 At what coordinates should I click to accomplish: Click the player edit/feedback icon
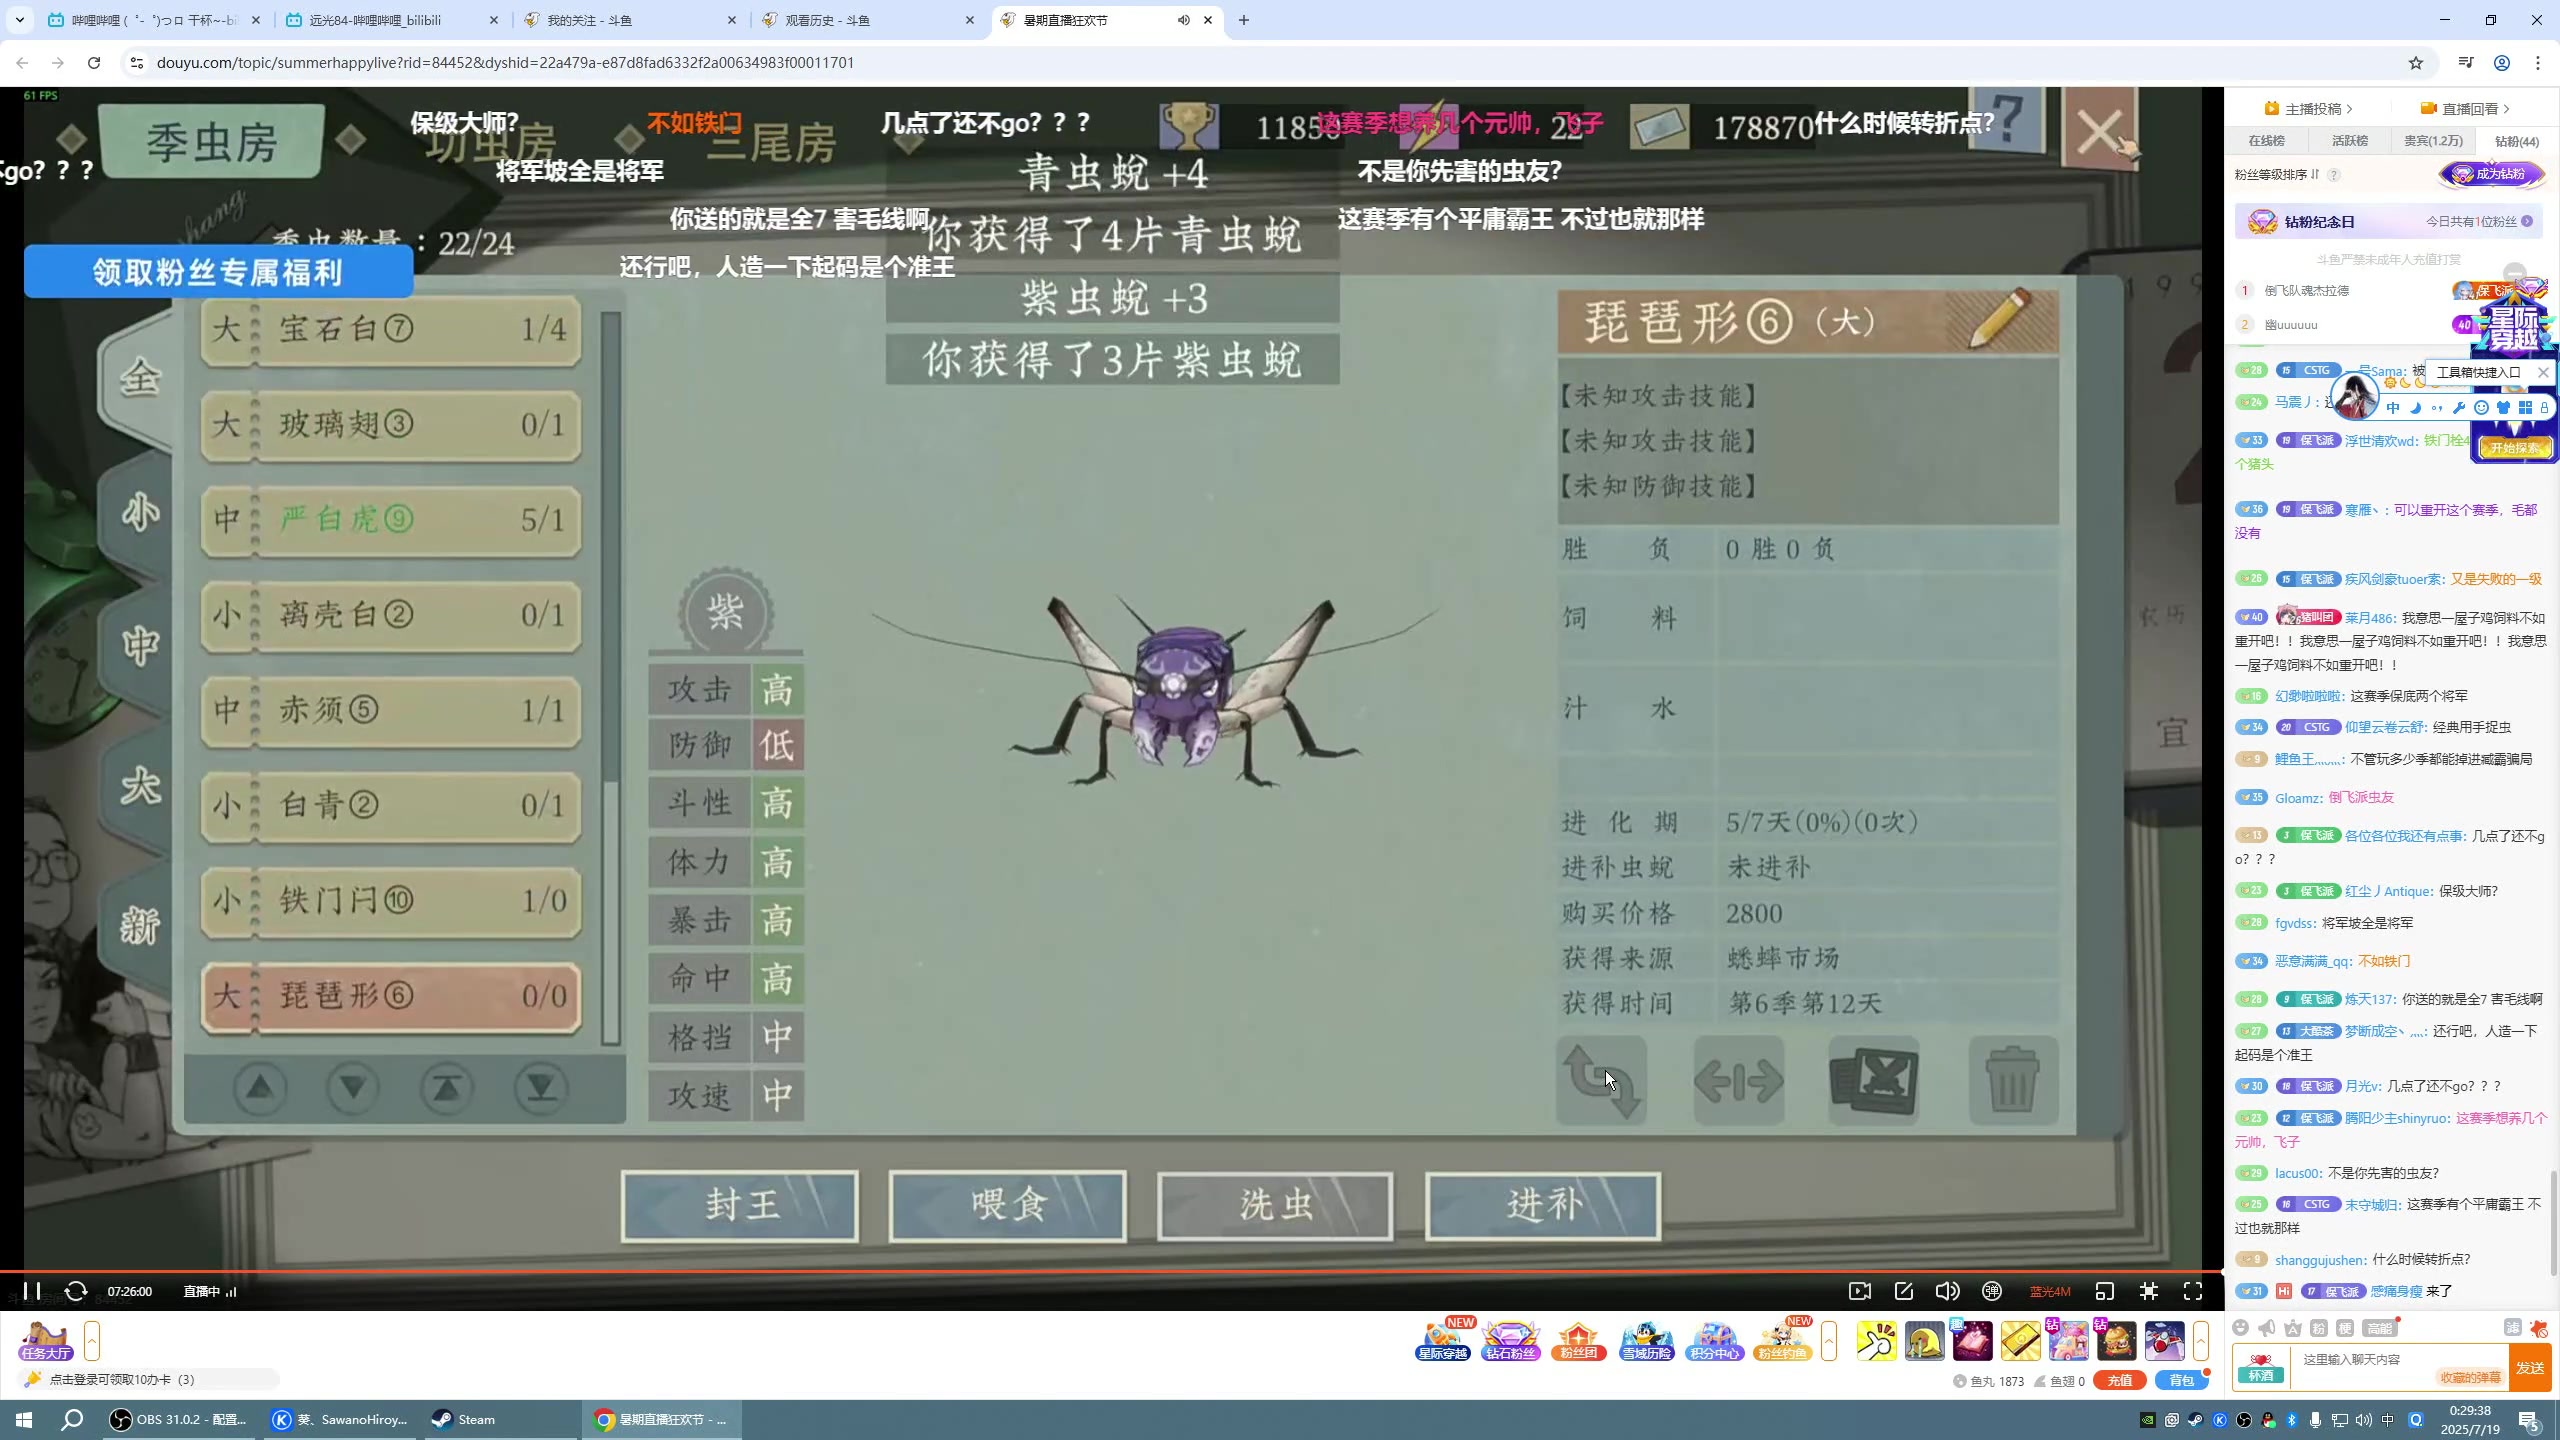(x=1904, y=1291)
